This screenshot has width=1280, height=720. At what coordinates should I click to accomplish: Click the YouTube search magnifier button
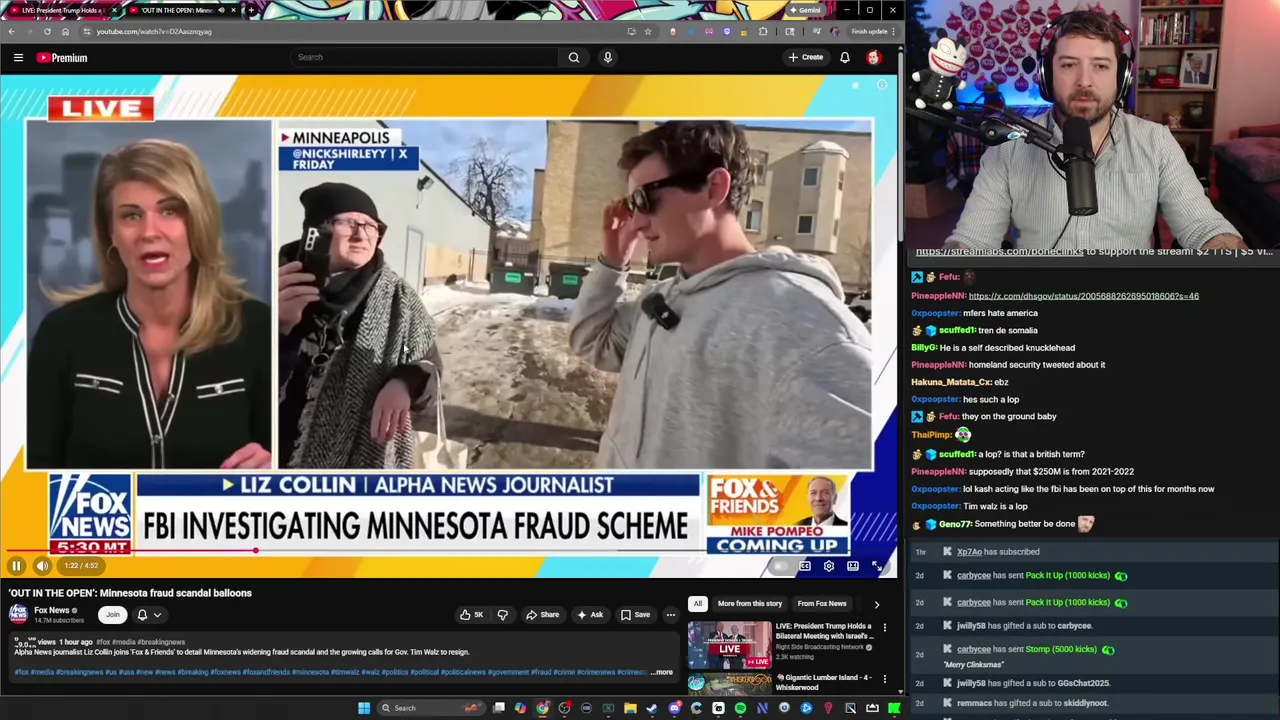[x=574, y=57]
